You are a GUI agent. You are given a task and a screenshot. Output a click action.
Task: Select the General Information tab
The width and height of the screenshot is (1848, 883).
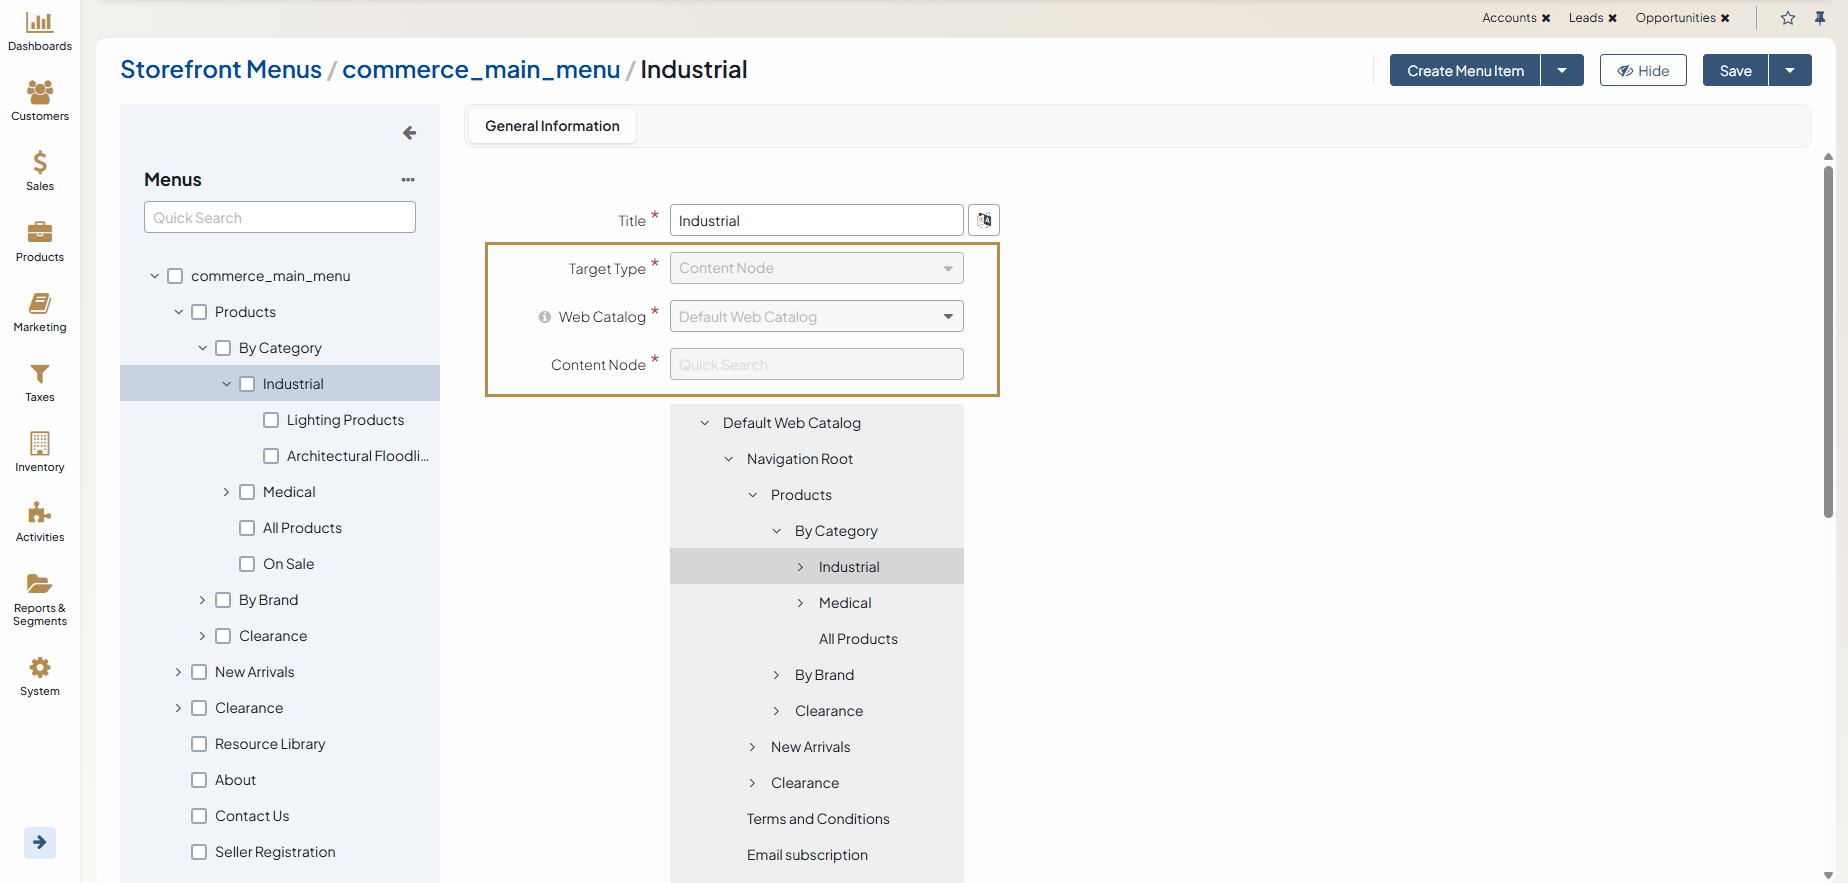552,126
